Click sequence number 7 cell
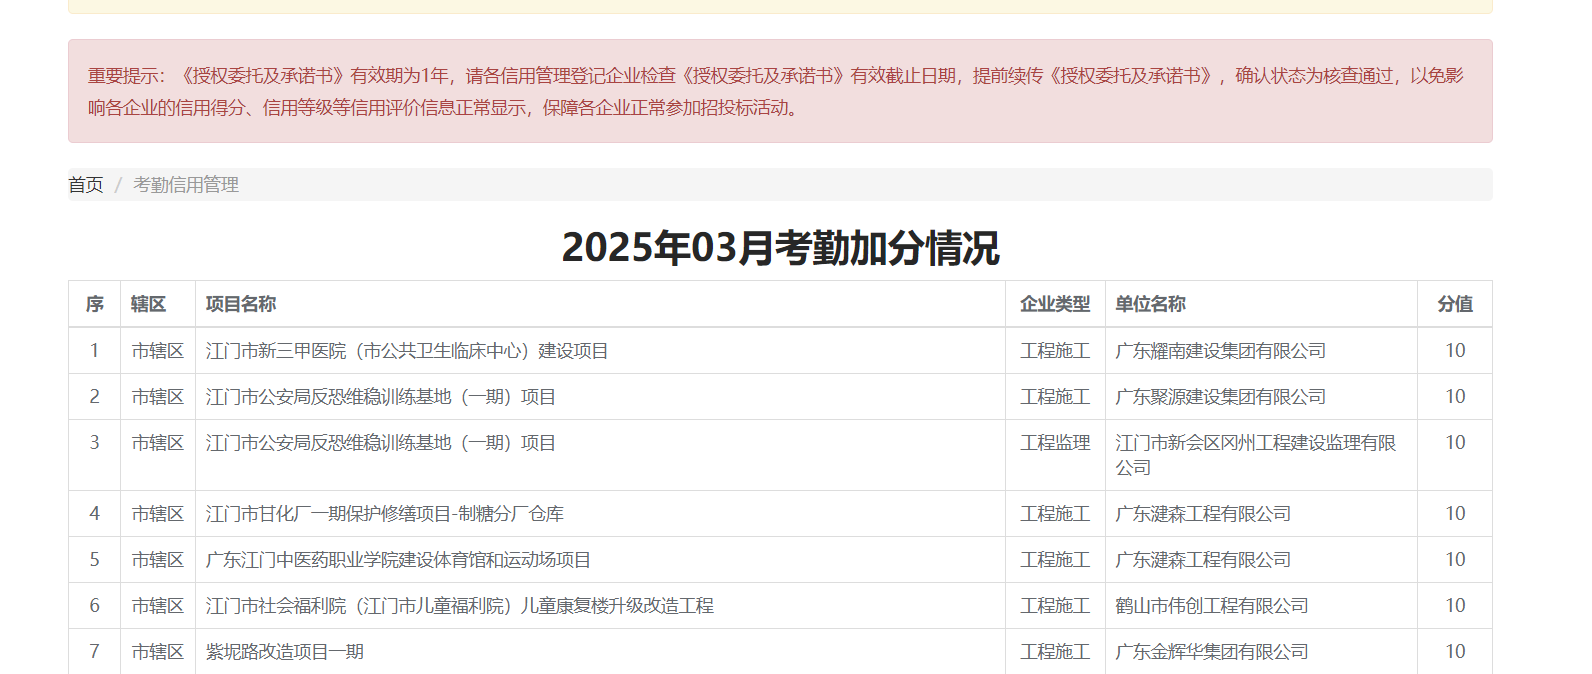1592x674 pixels. 95,652
